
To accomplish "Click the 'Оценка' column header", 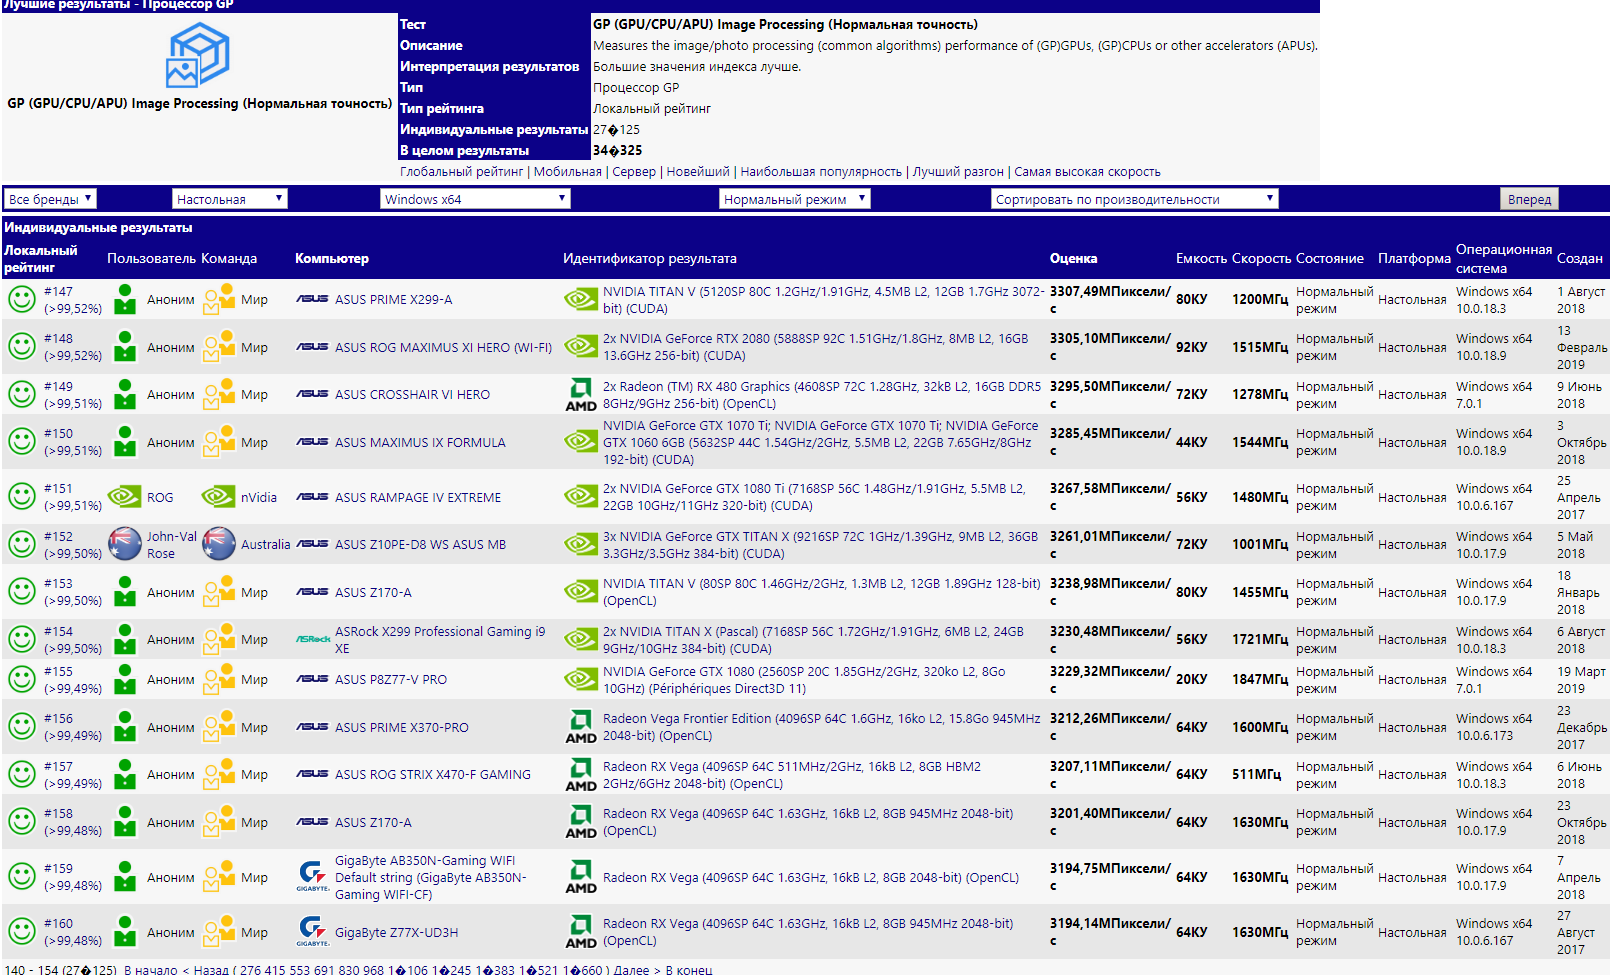I will [1073, 258].
